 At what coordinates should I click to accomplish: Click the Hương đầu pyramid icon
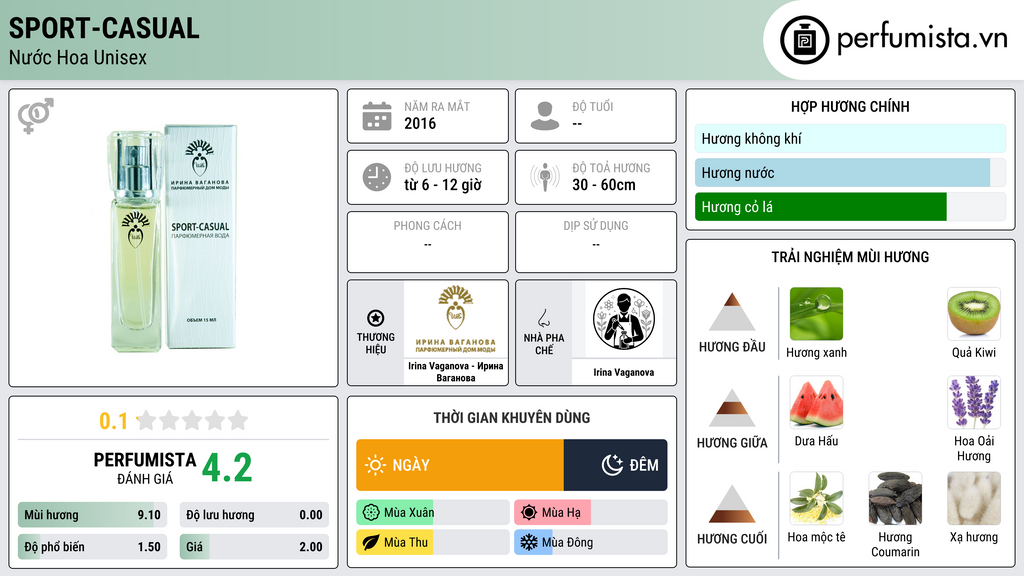(732, 312)
